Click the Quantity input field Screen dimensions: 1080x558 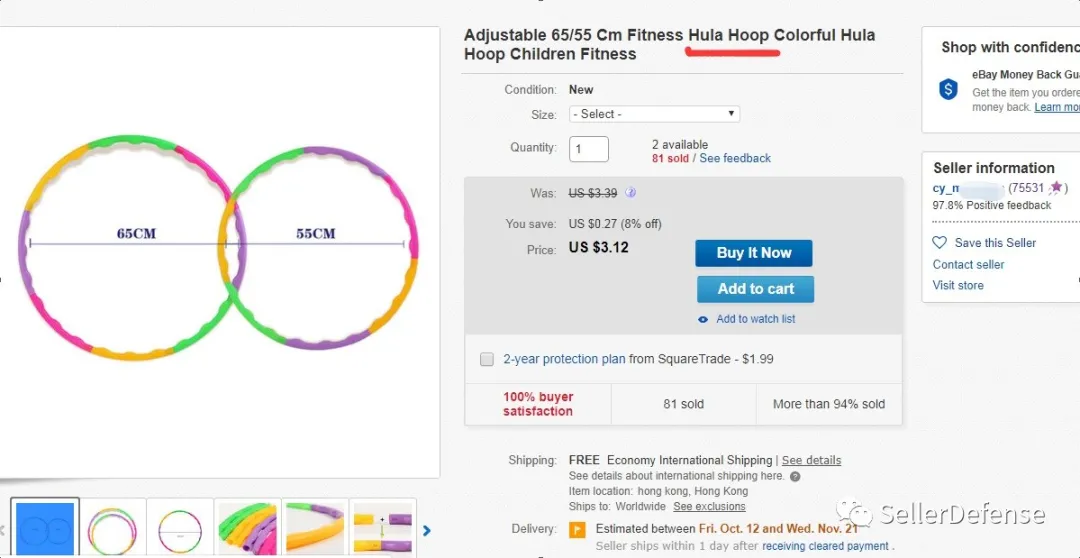coord(589,149)
